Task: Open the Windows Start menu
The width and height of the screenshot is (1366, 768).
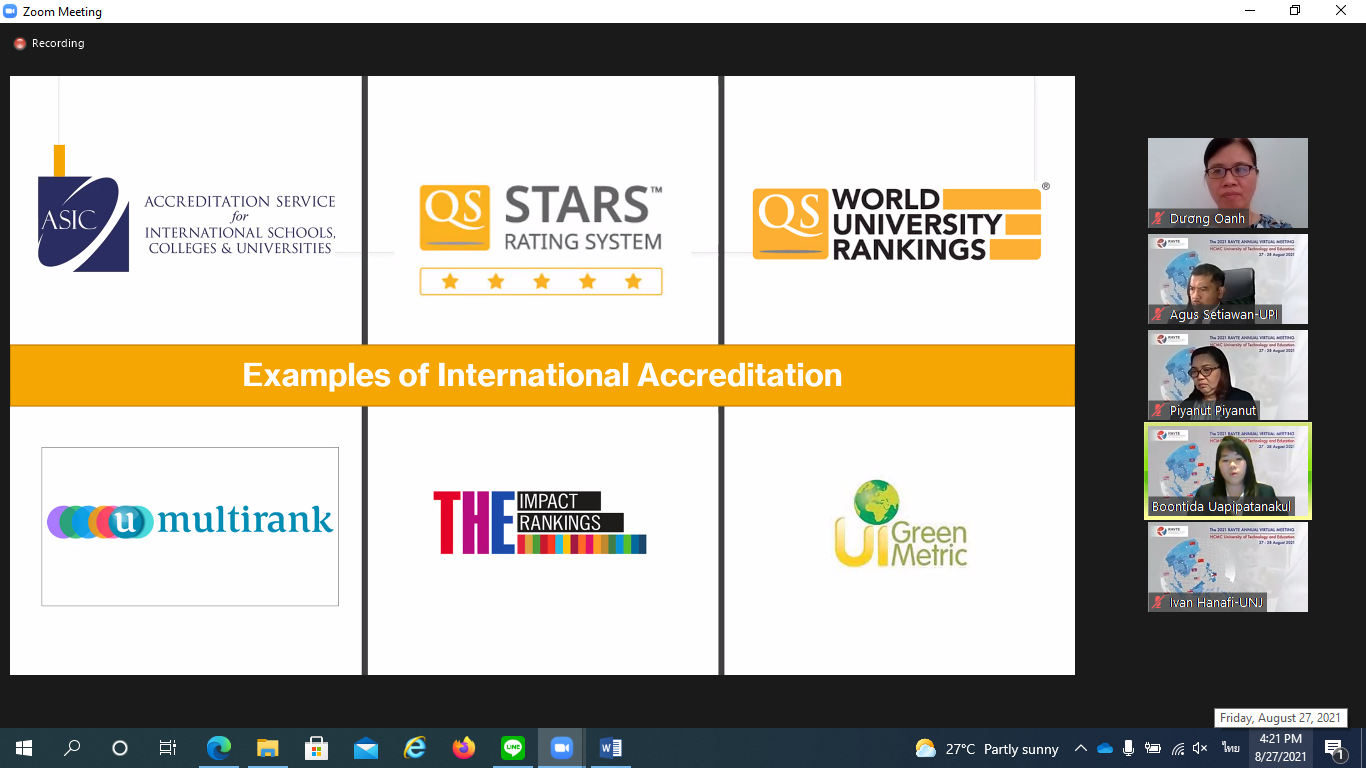Action: click(x=23, y=748)
